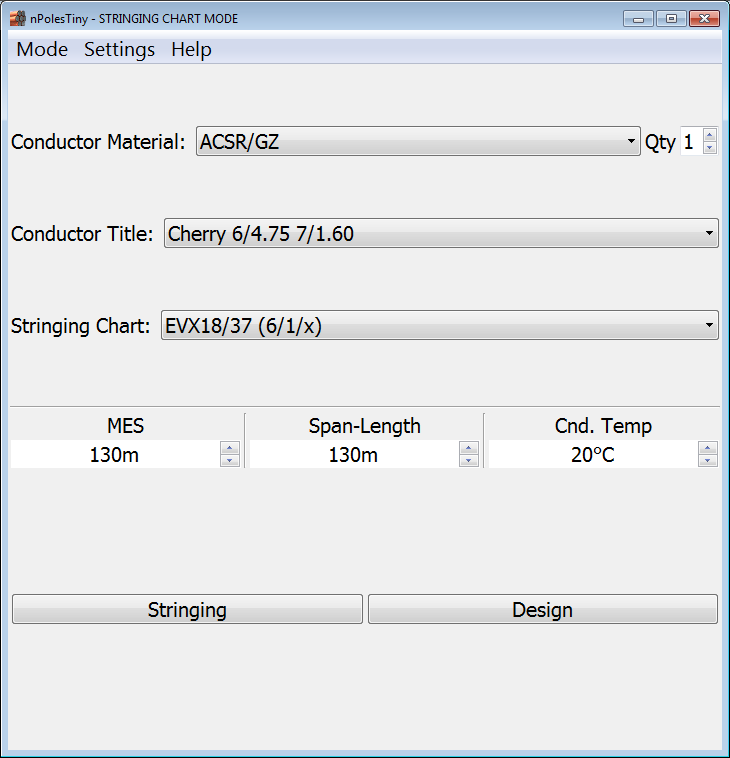Click the Stringing button
This screenshot has height=758, width=730.
point(187,609)
